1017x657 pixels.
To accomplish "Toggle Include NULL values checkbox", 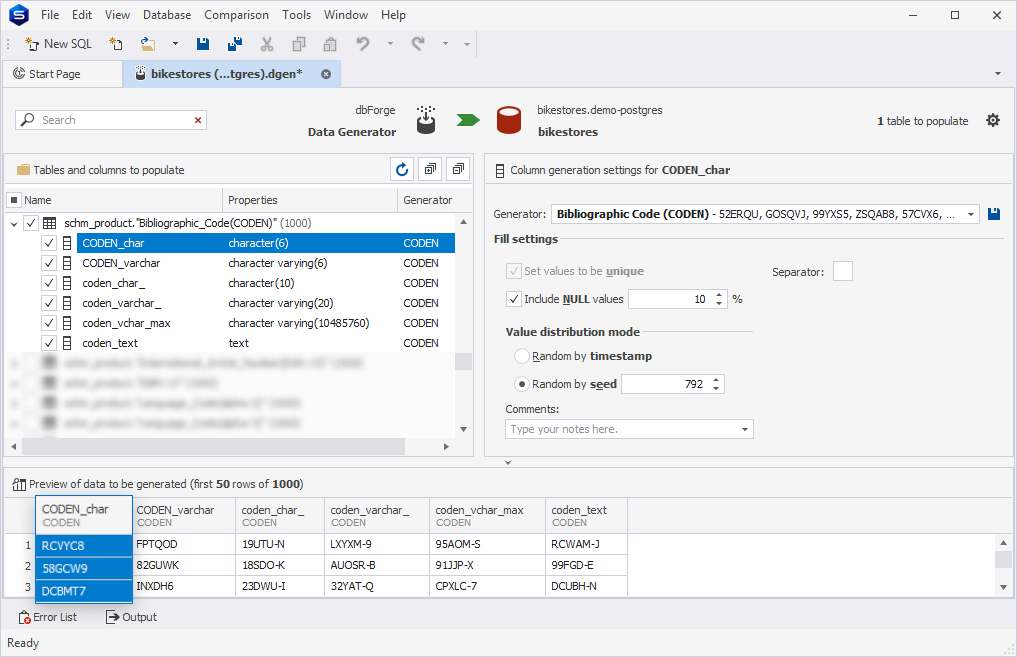I will click(514, 299).
